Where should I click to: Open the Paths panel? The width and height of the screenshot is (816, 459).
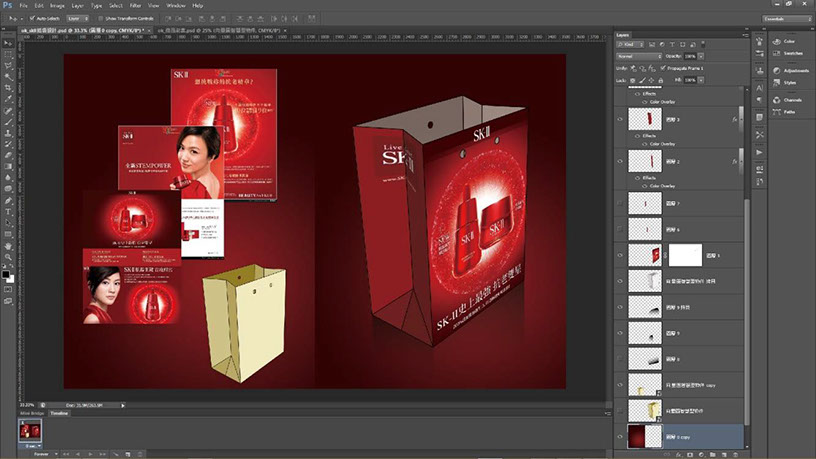[x=791, y=111]
